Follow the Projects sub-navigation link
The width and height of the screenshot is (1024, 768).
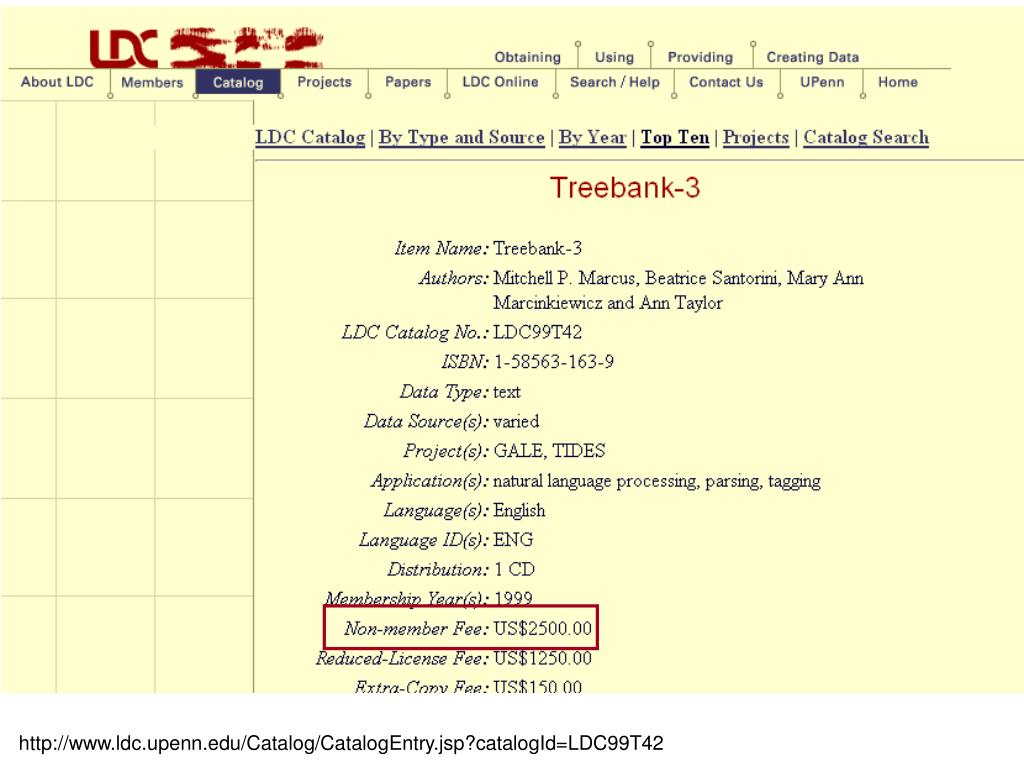[756, 138]
